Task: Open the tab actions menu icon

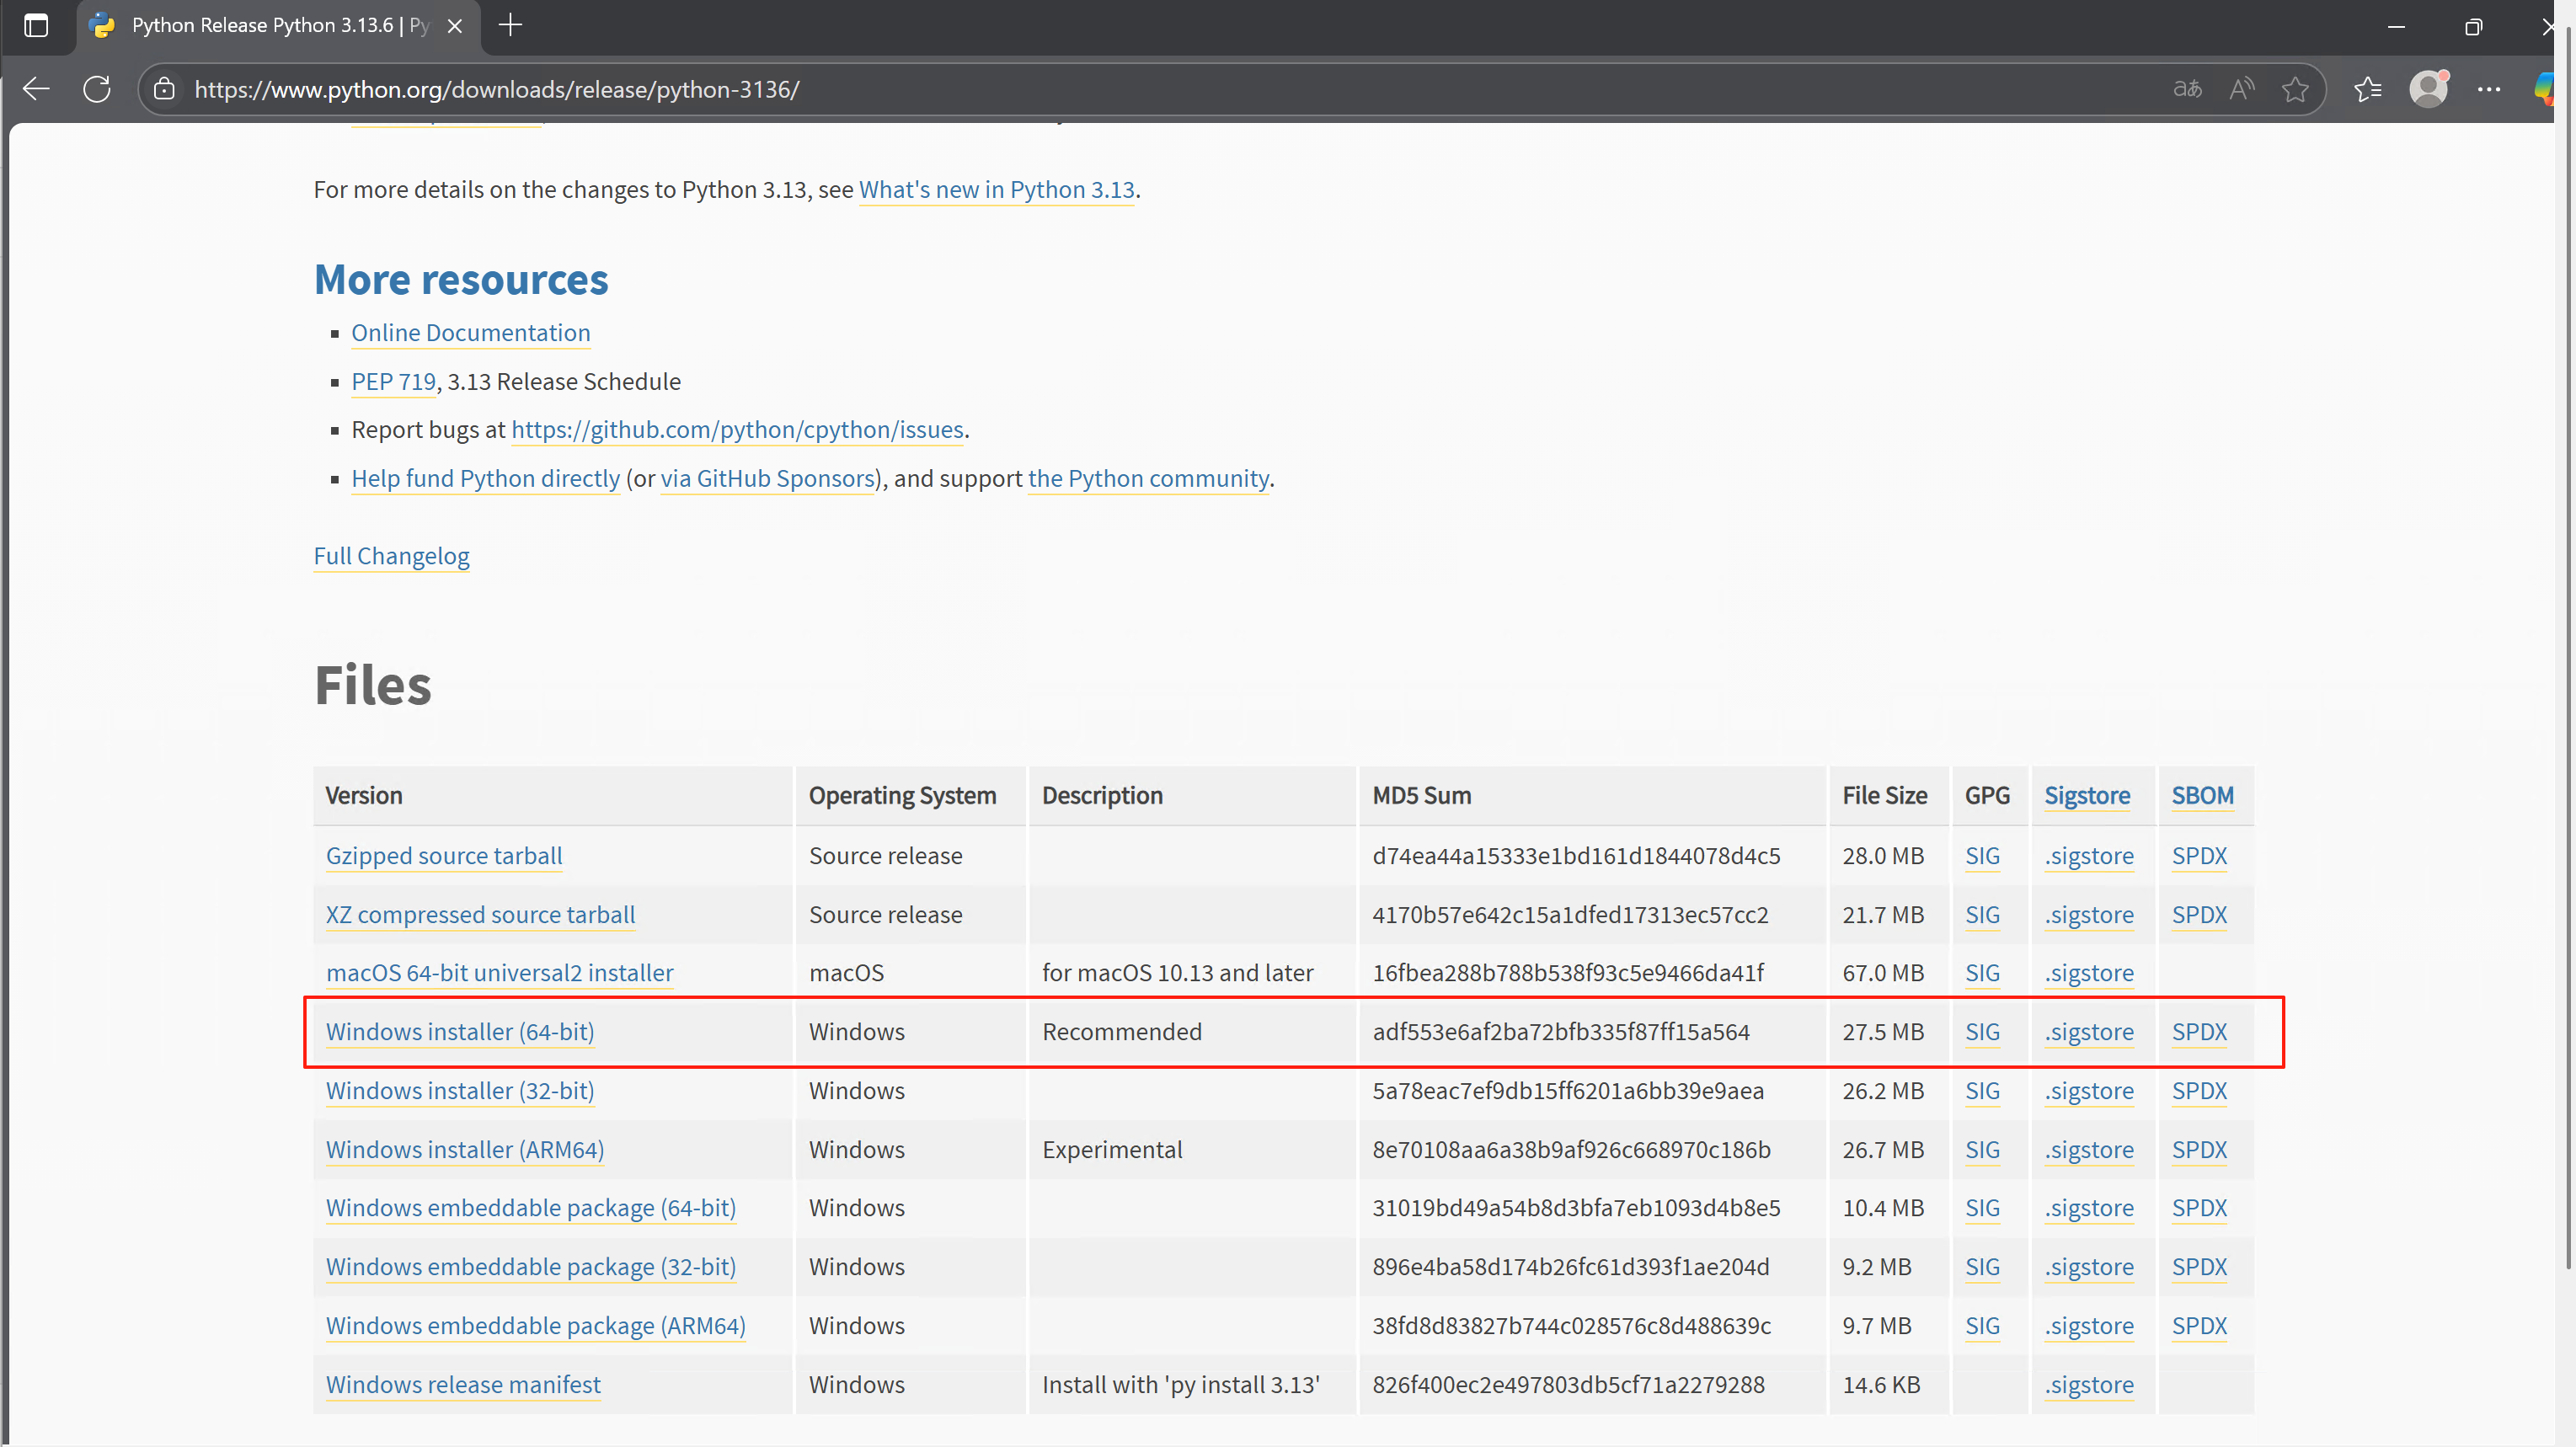Action: pos(36,26)
